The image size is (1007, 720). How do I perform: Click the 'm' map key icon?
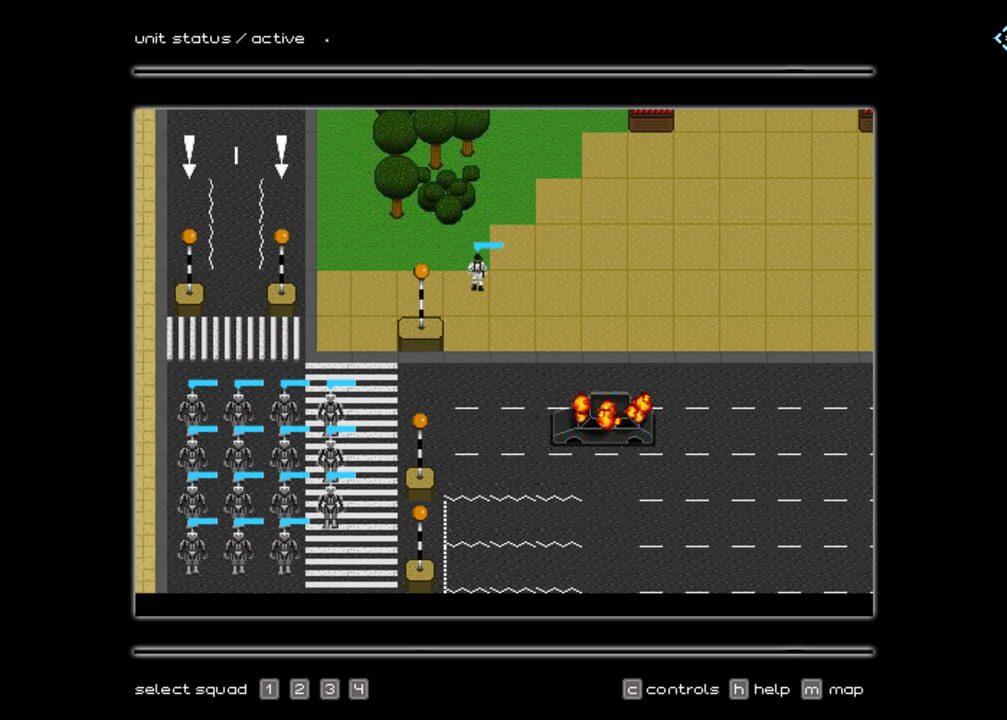click(x=812, y=689)
